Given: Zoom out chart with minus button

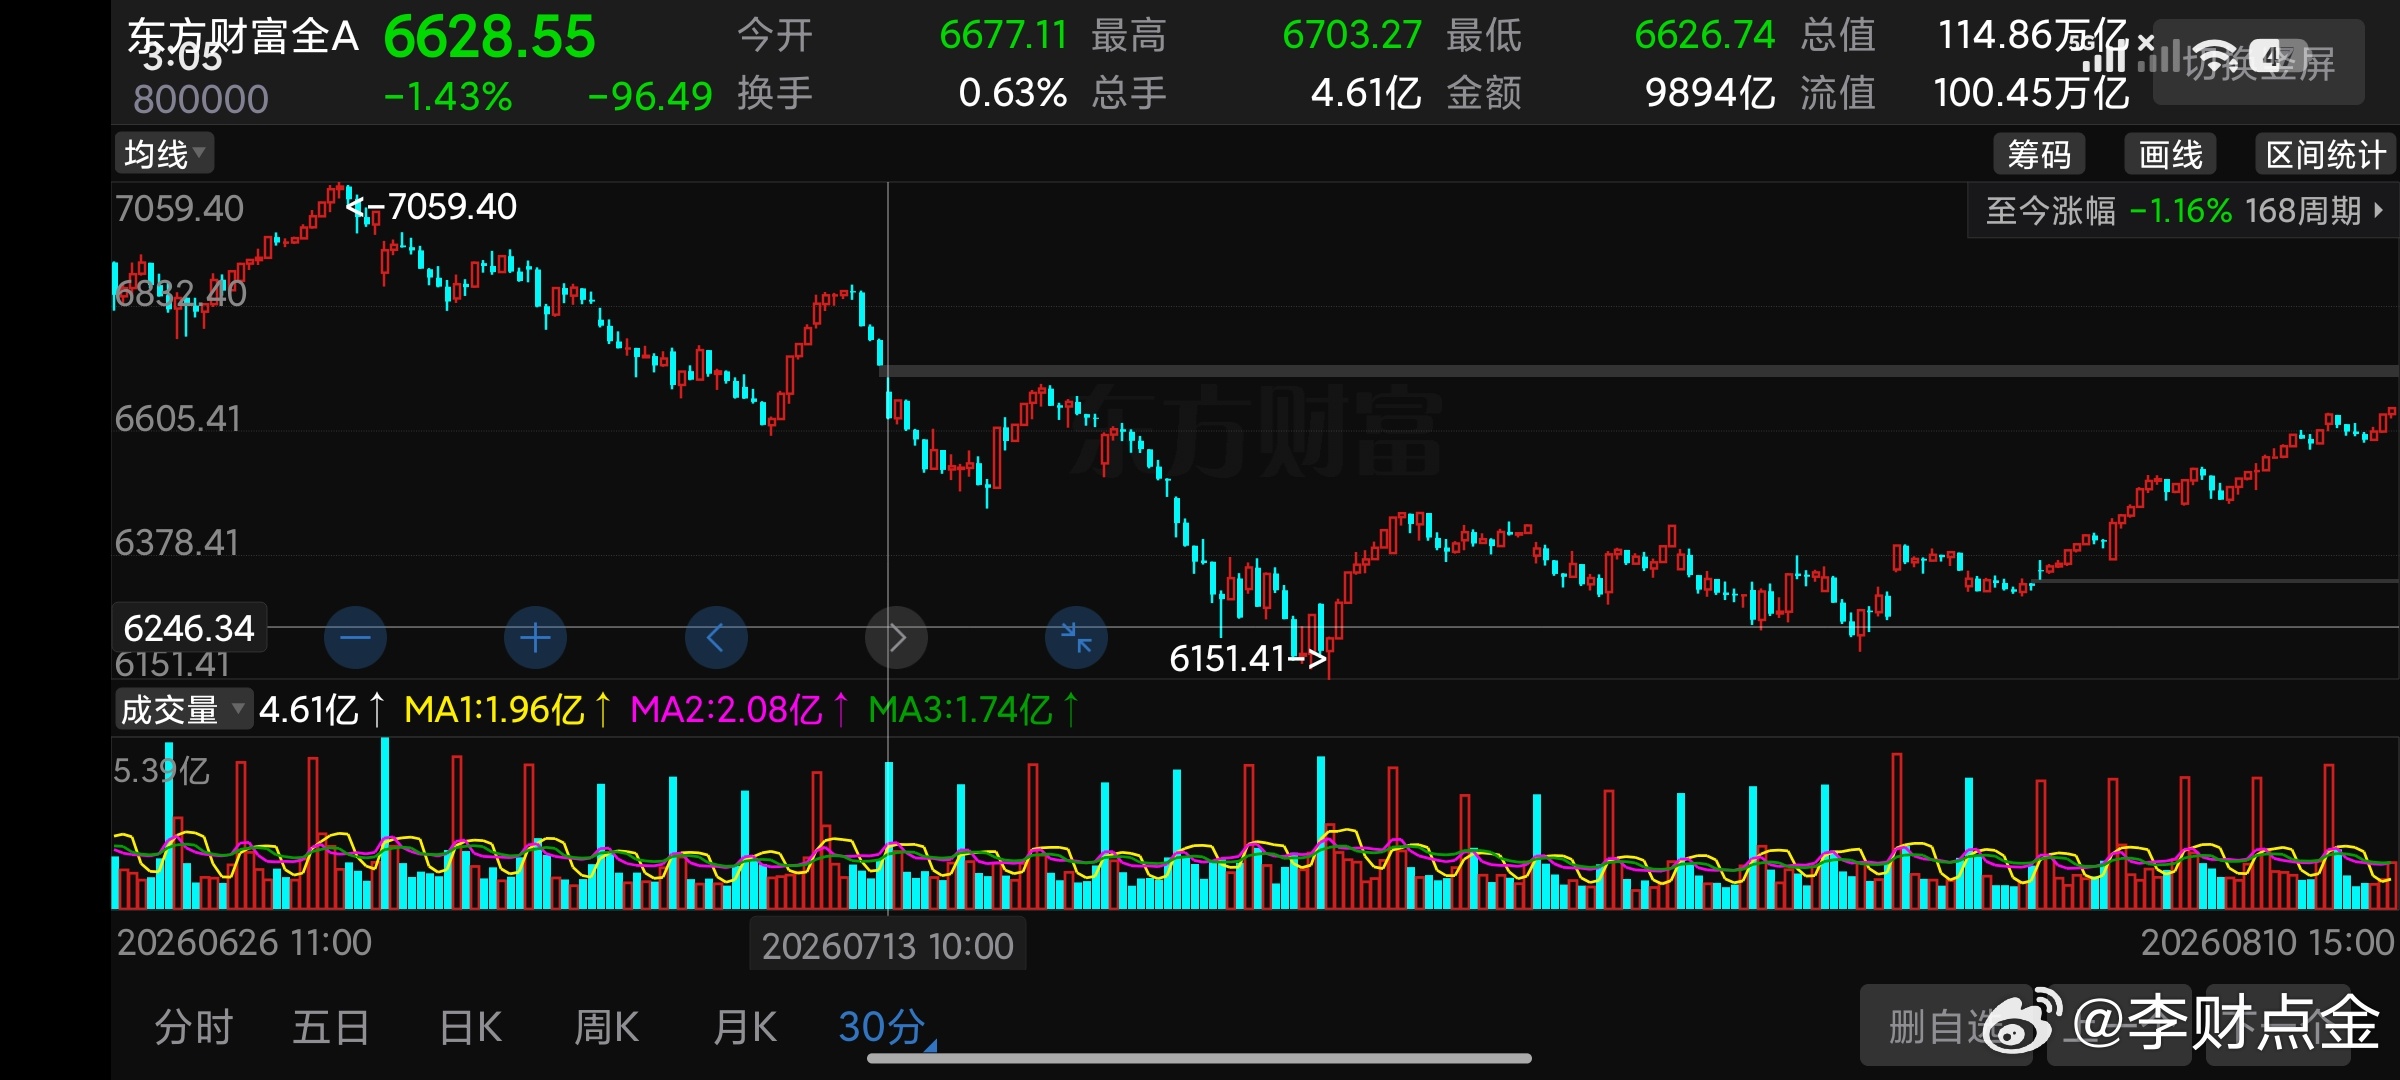Looking at the screenshot, I should pos(355,637).
